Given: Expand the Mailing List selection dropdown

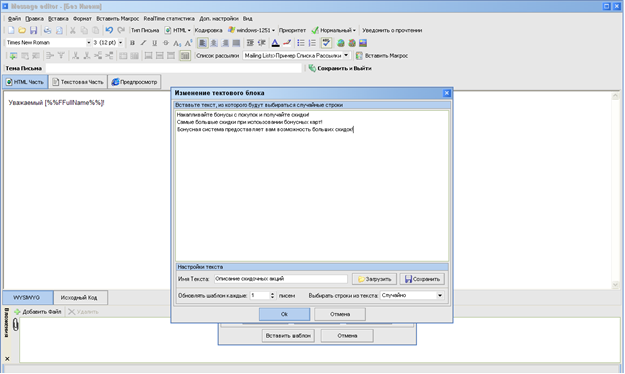Looking at the screenshot, I should click(x=346, y=55).
